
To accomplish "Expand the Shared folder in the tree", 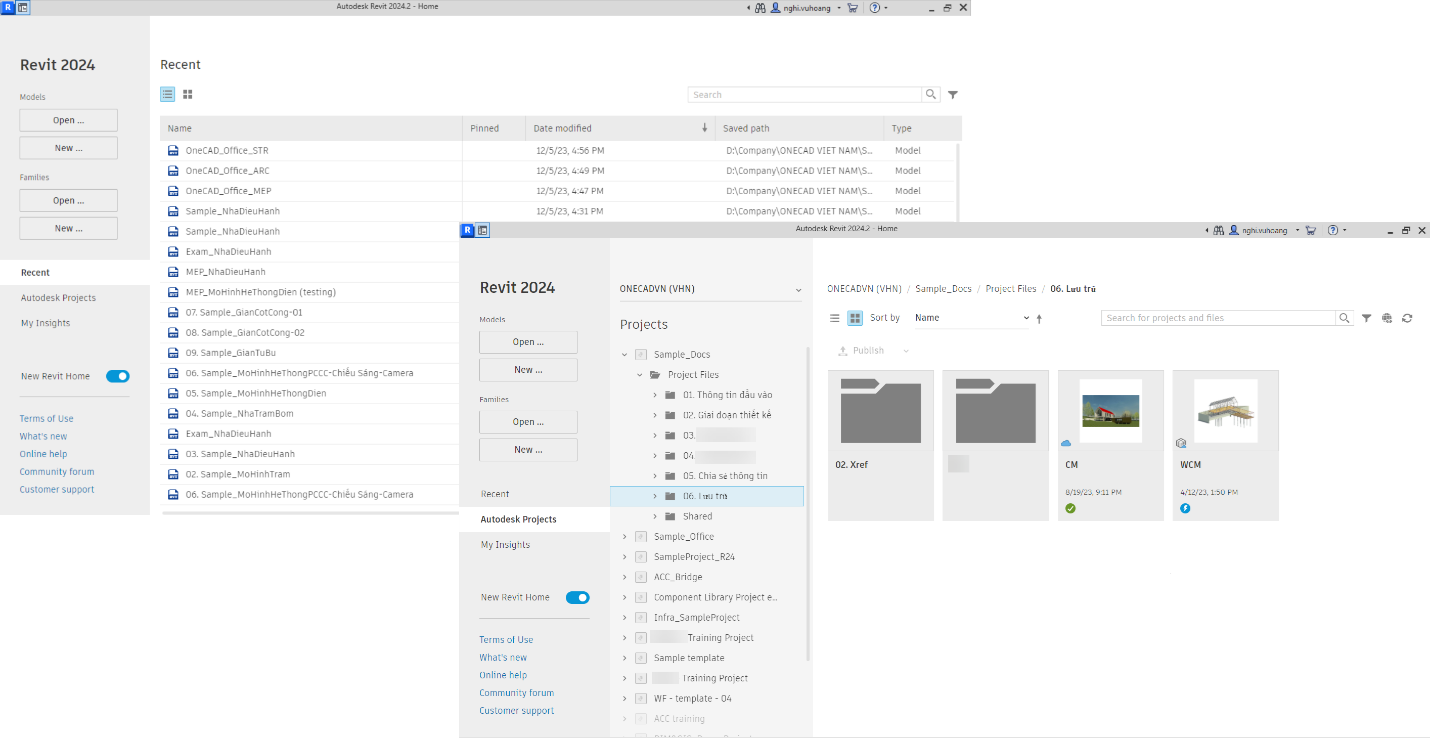I will (655, 517).
